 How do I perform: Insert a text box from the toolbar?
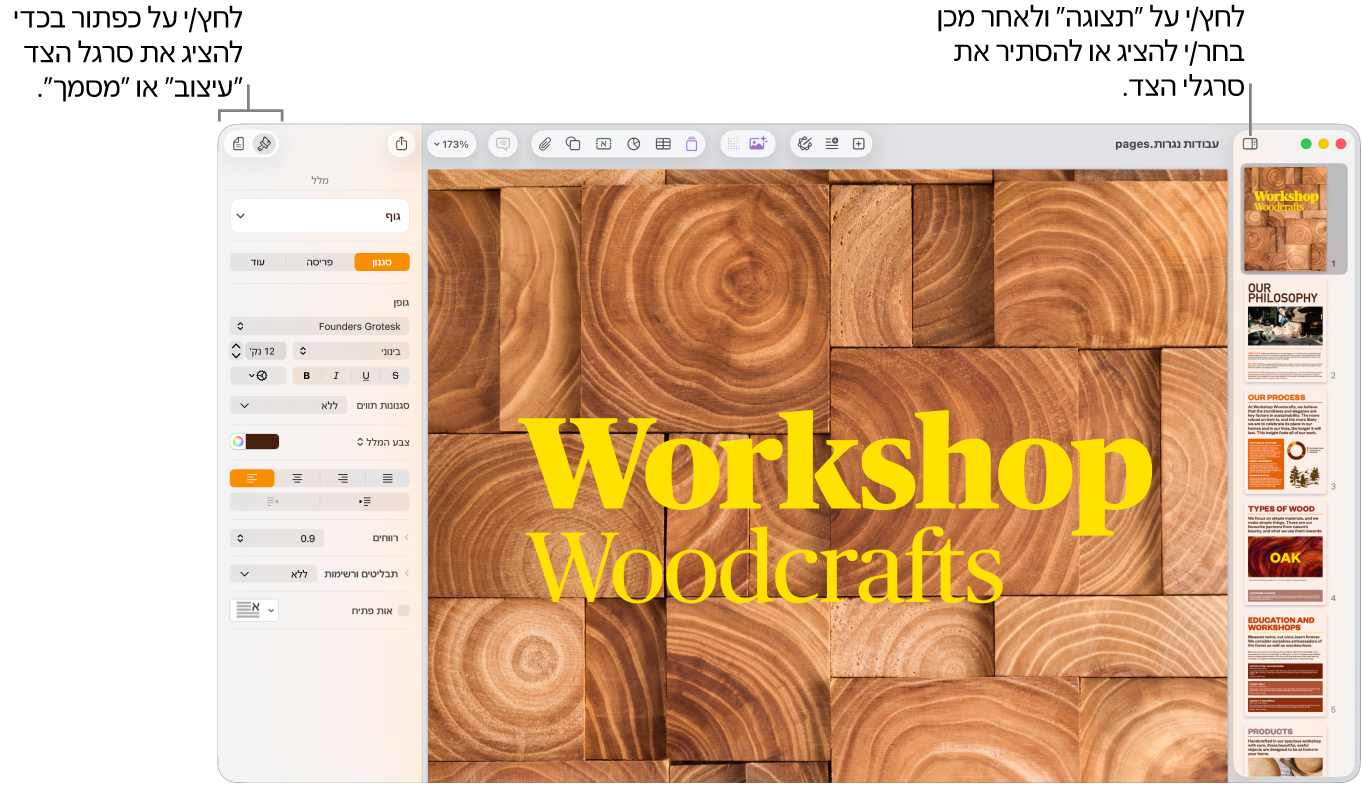pos(603,144)
